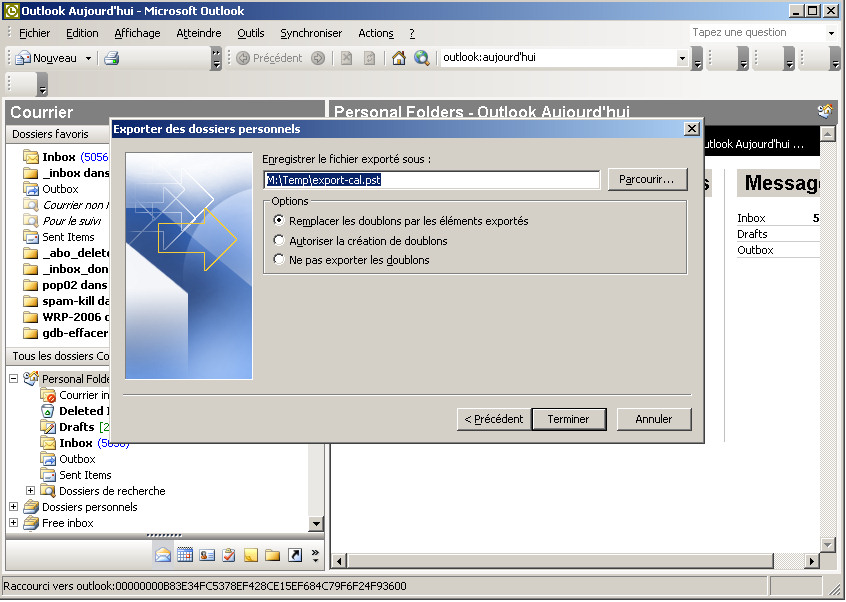
Task: Click the Home icon in the web toolbar
Action: tap(399, 58)
